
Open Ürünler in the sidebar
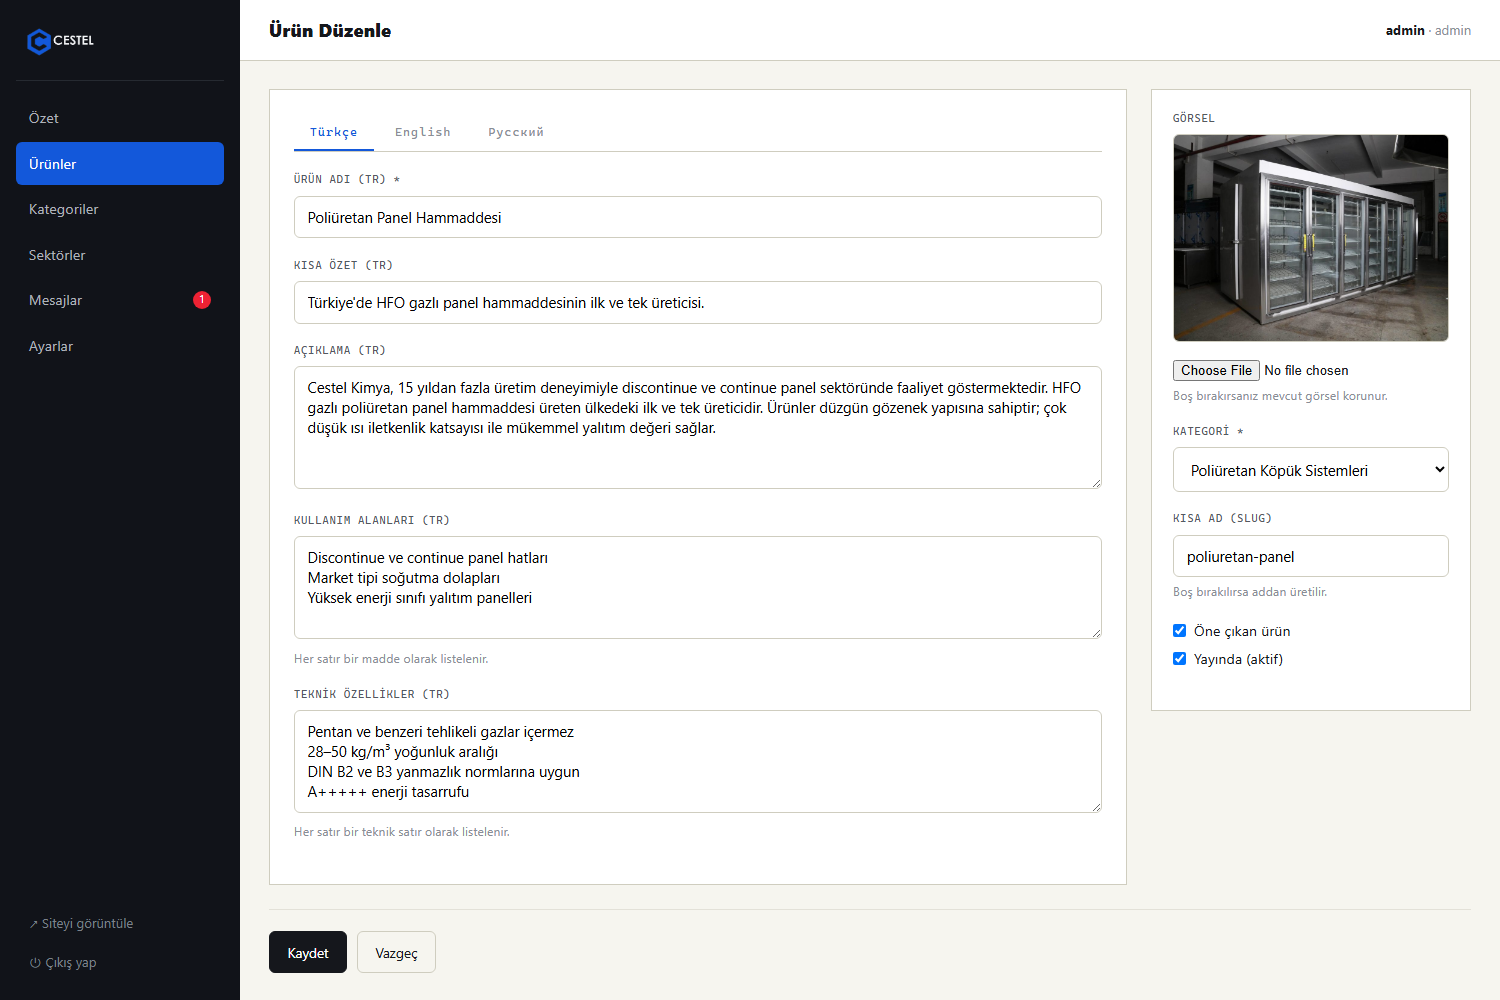click(x=120, y=164)
